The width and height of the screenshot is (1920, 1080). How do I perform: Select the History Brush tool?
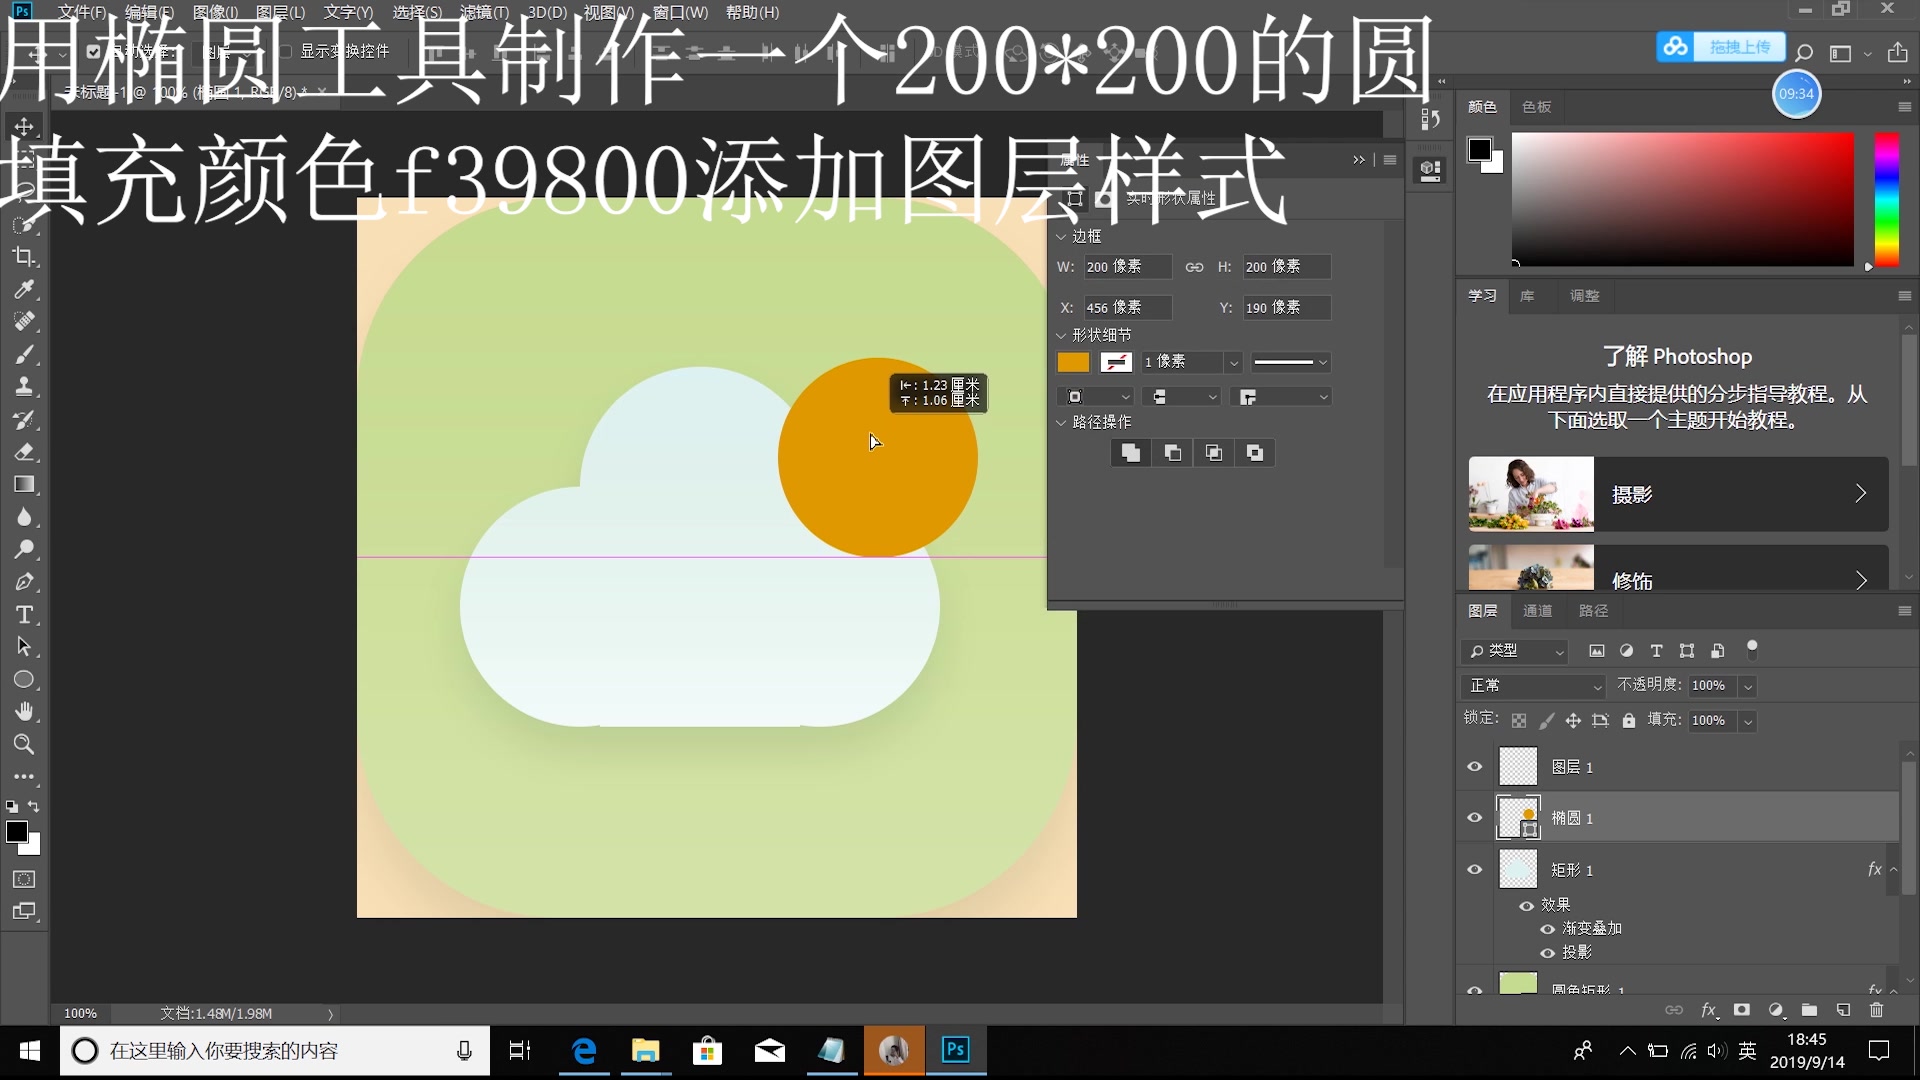[24, 420]
